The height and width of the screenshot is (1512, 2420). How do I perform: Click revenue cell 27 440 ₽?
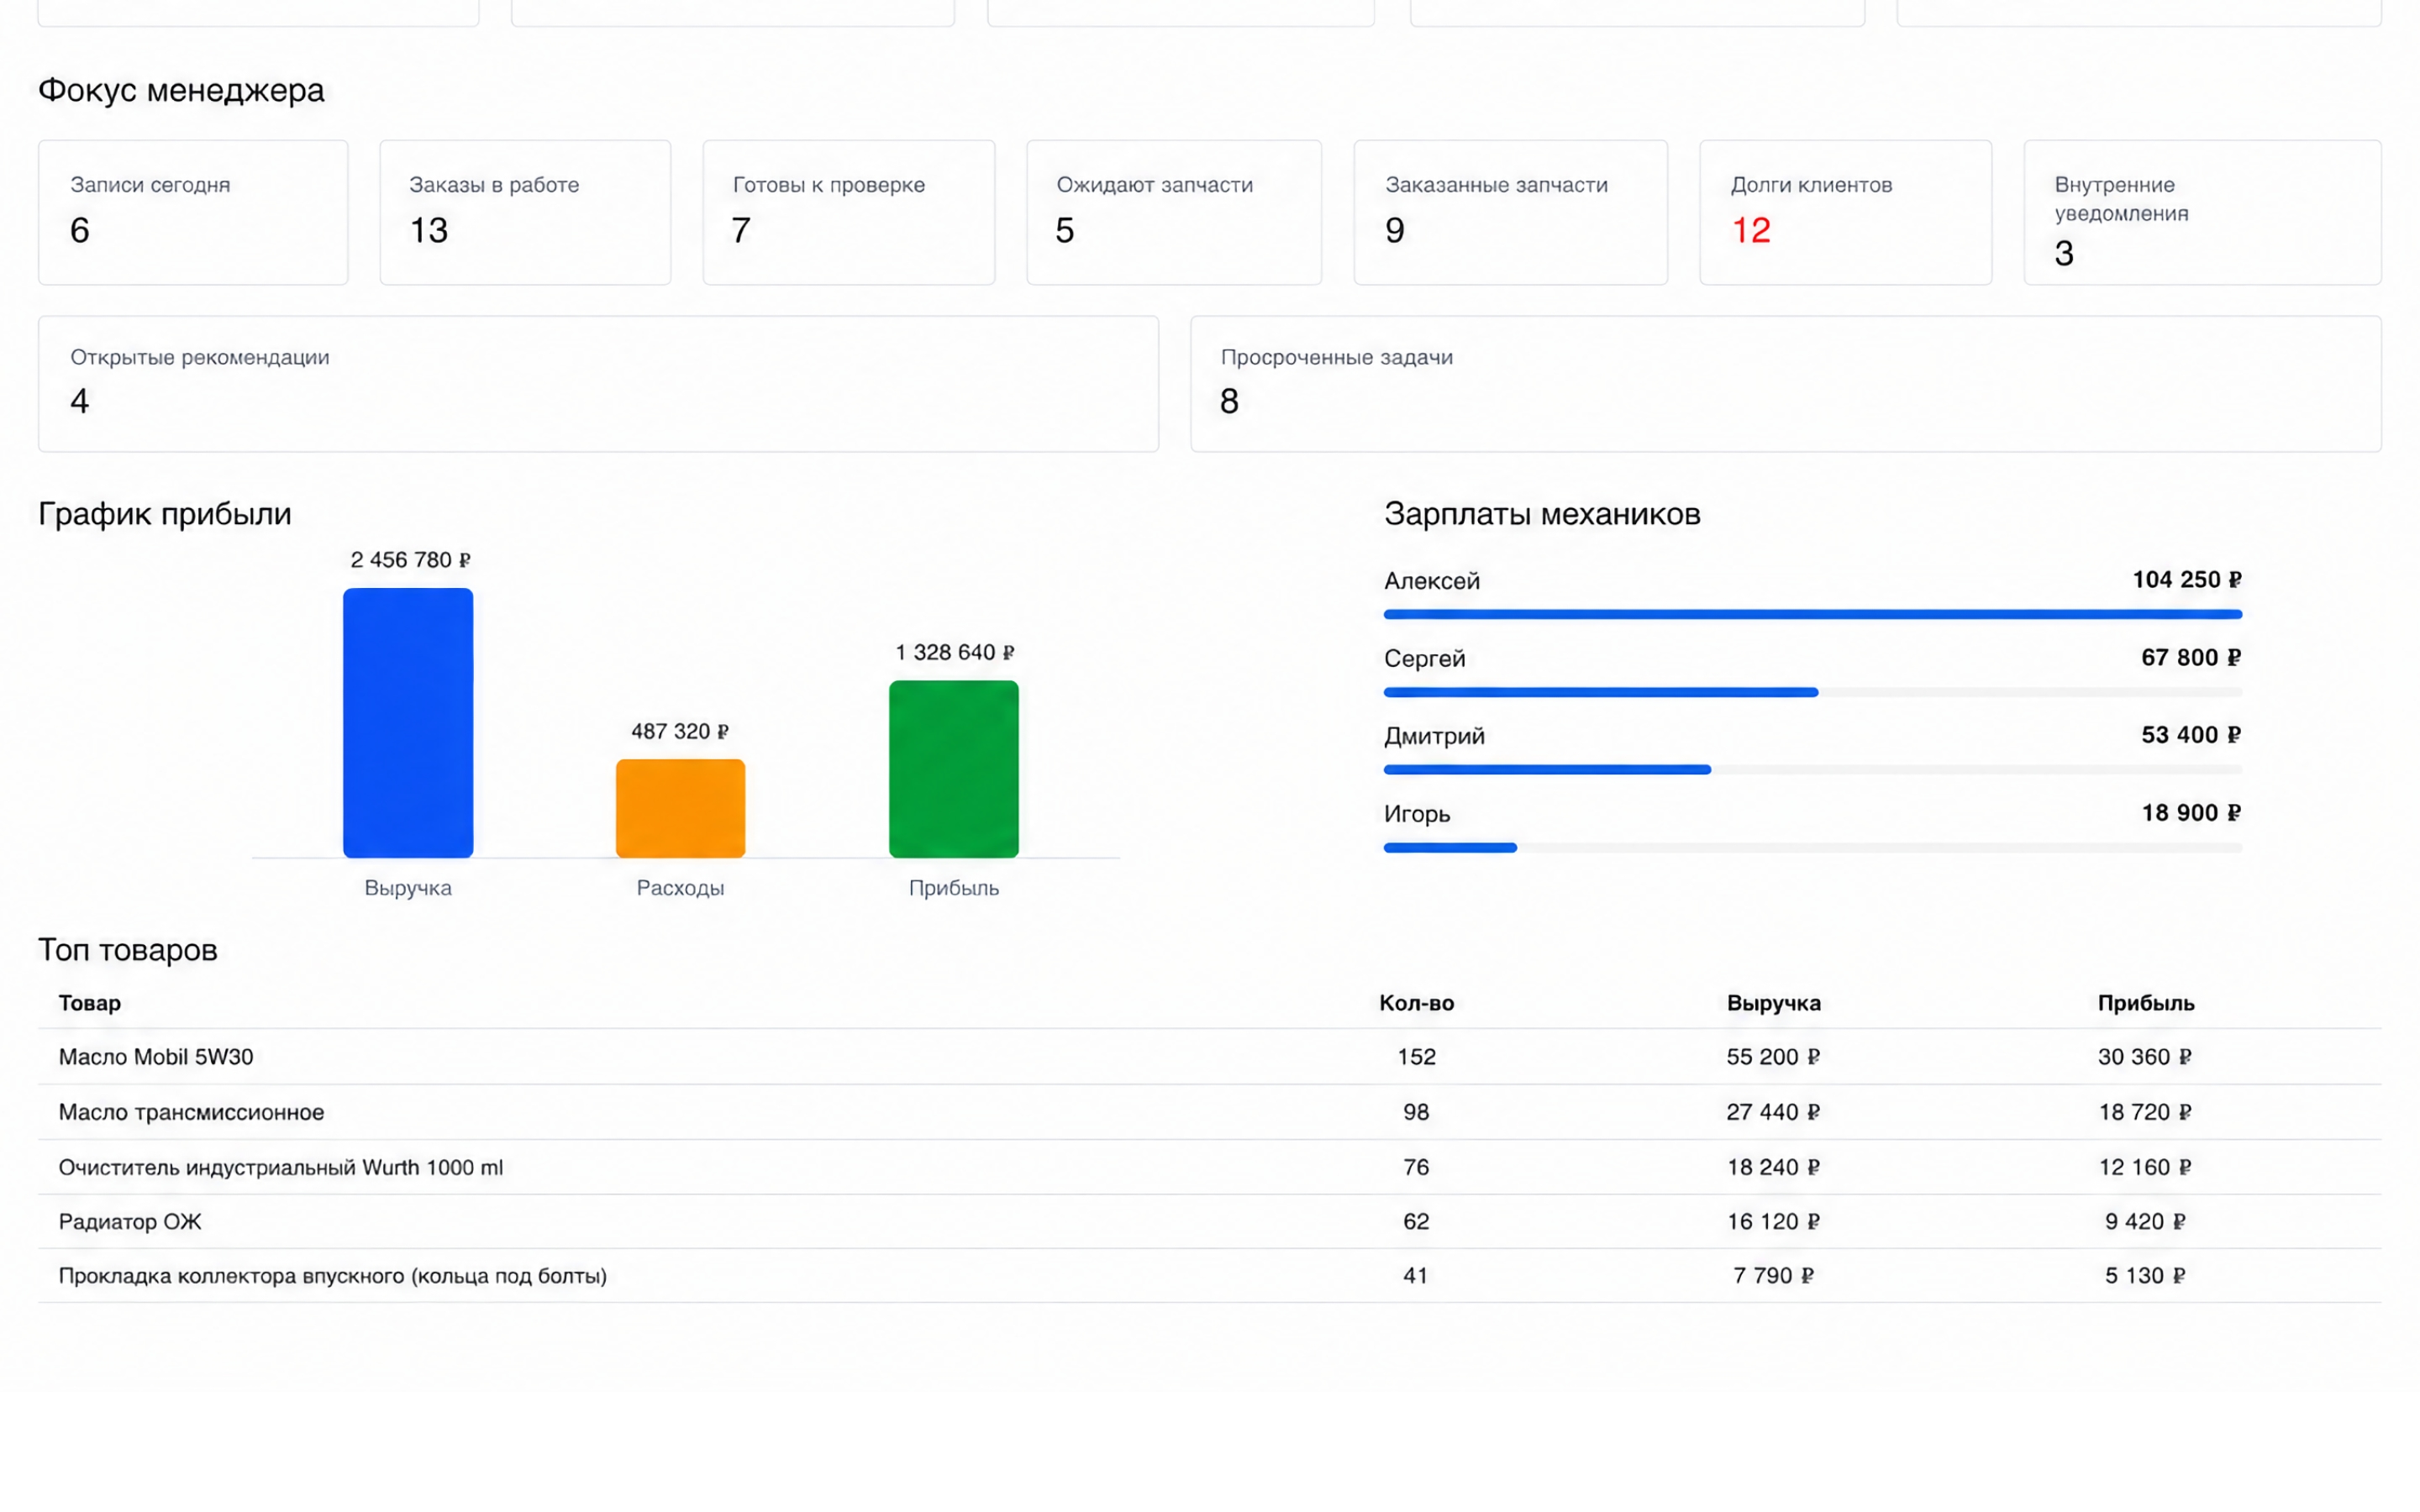point(1773,1112)
